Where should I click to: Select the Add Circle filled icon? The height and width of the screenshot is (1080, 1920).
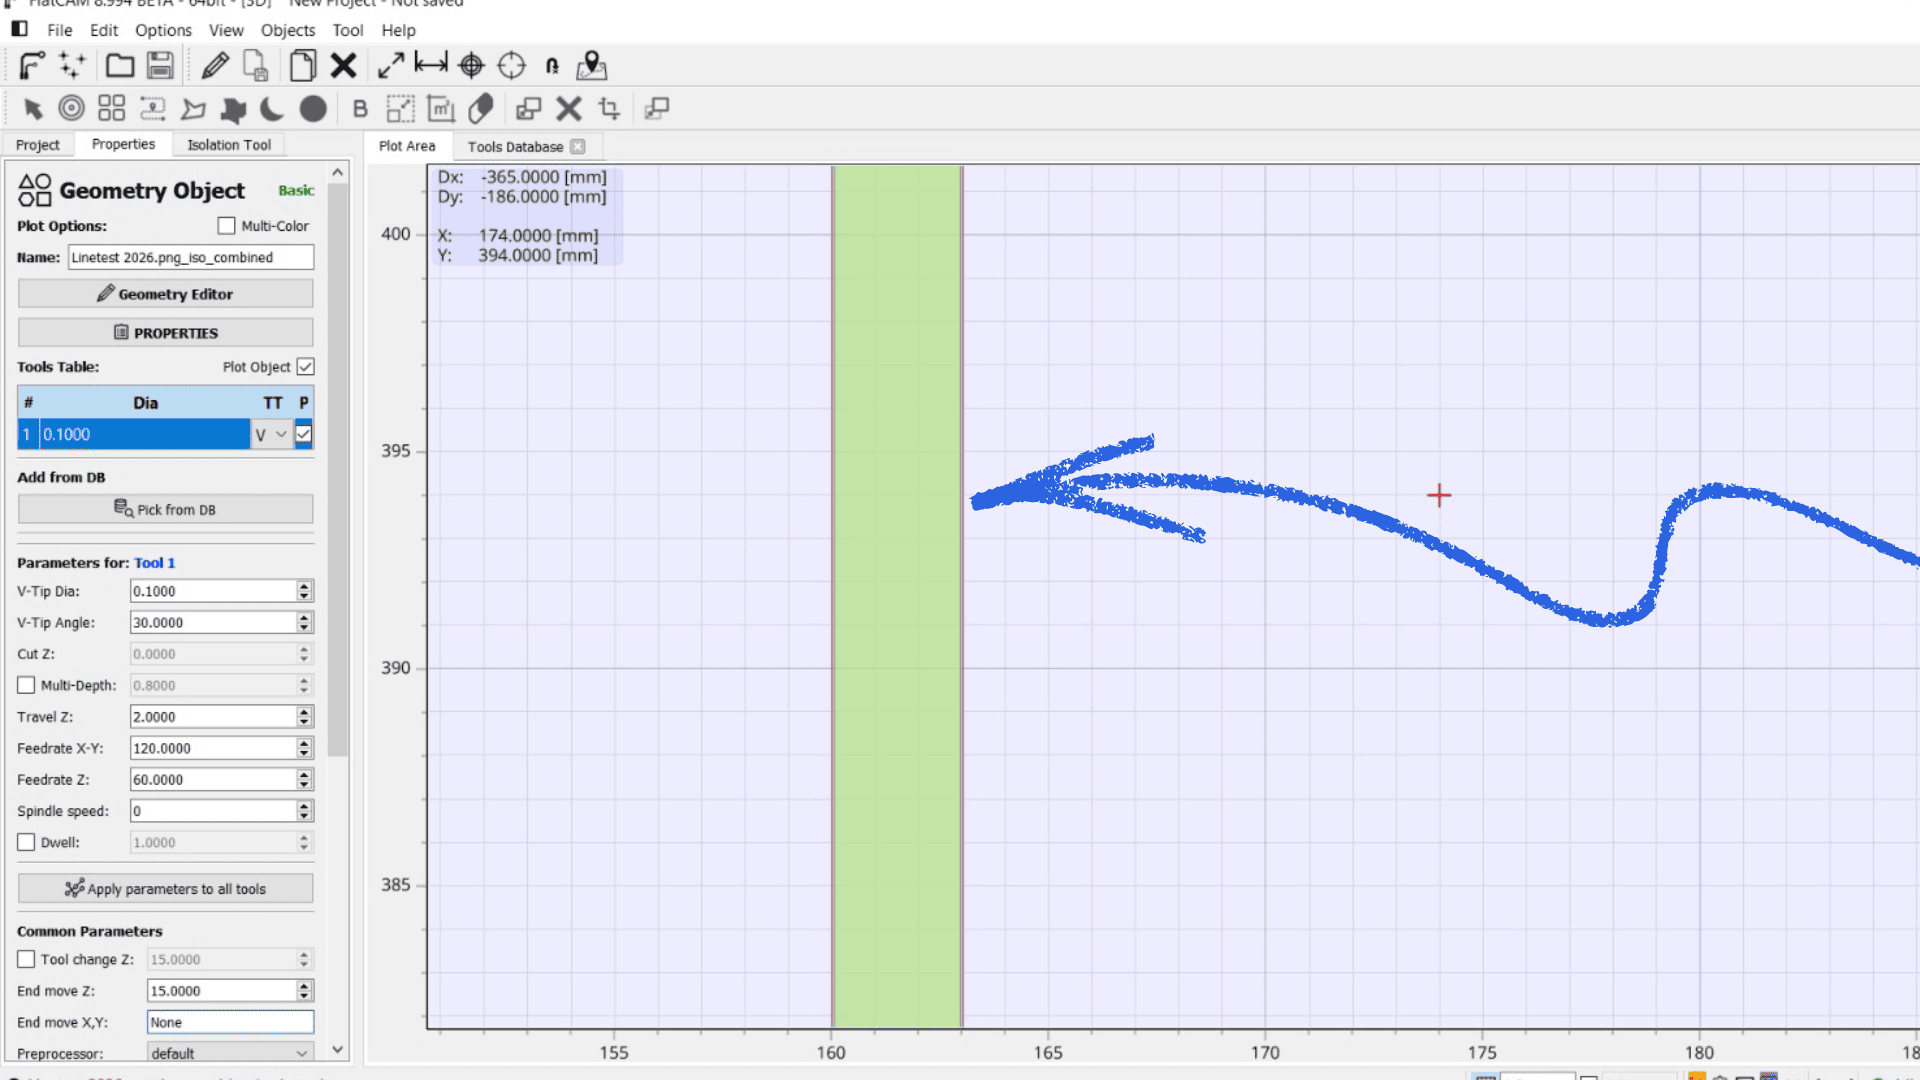(313, 108)
